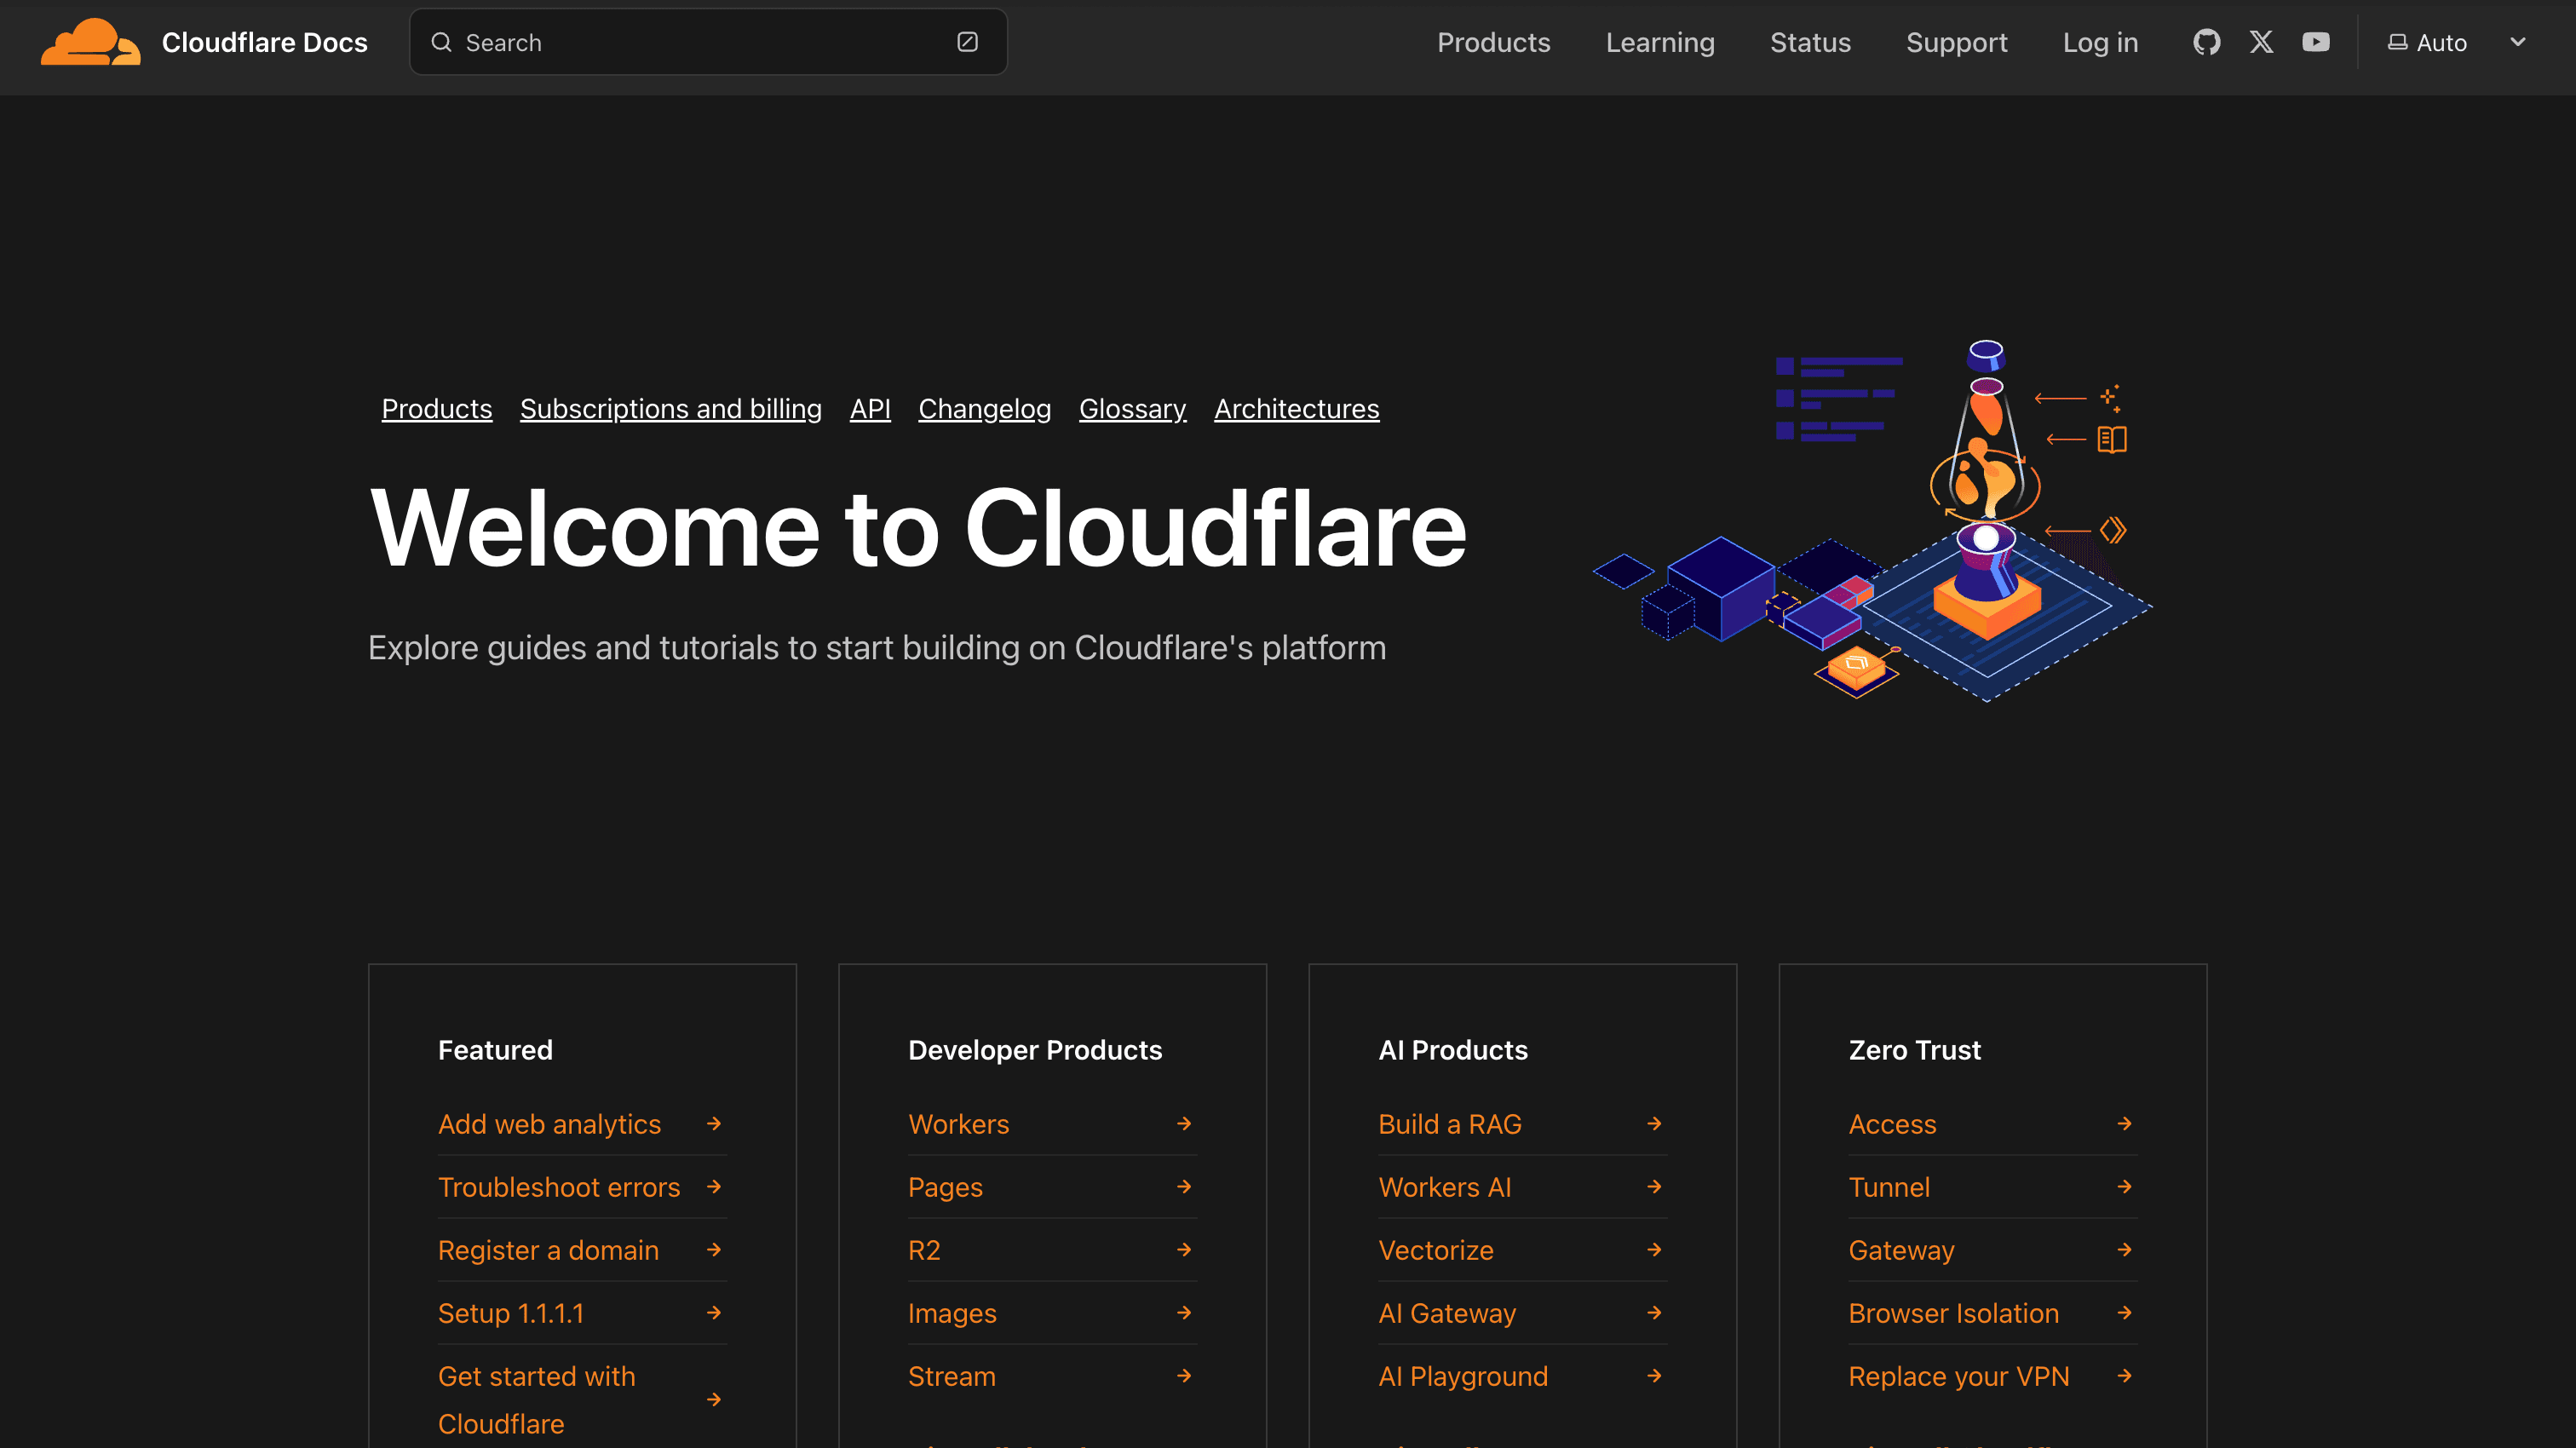This screenshot has width=2576, height=1448.
Task: Open the Changelog link
Action: 985,409
